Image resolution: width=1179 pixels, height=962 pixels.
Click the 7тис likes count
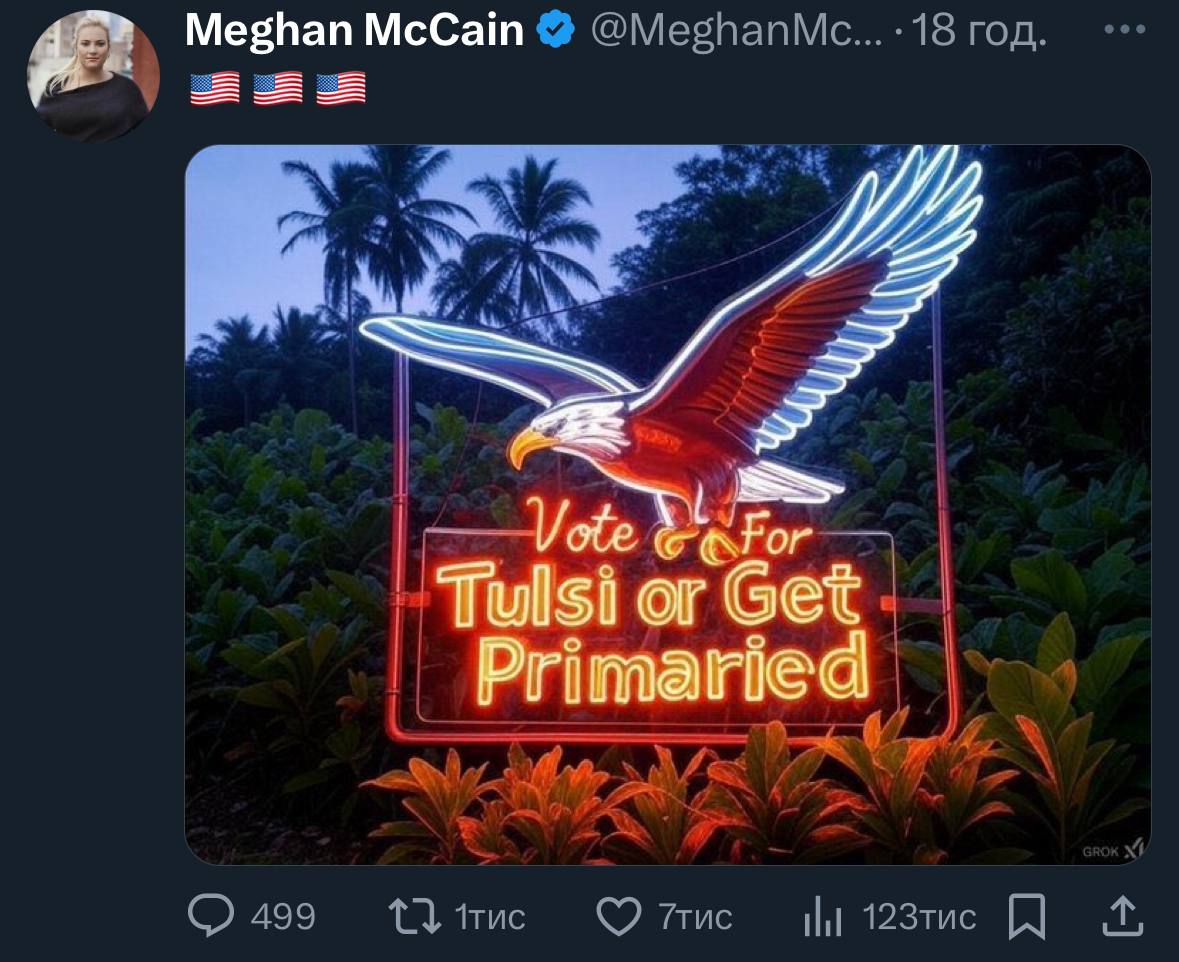point(695,916)
